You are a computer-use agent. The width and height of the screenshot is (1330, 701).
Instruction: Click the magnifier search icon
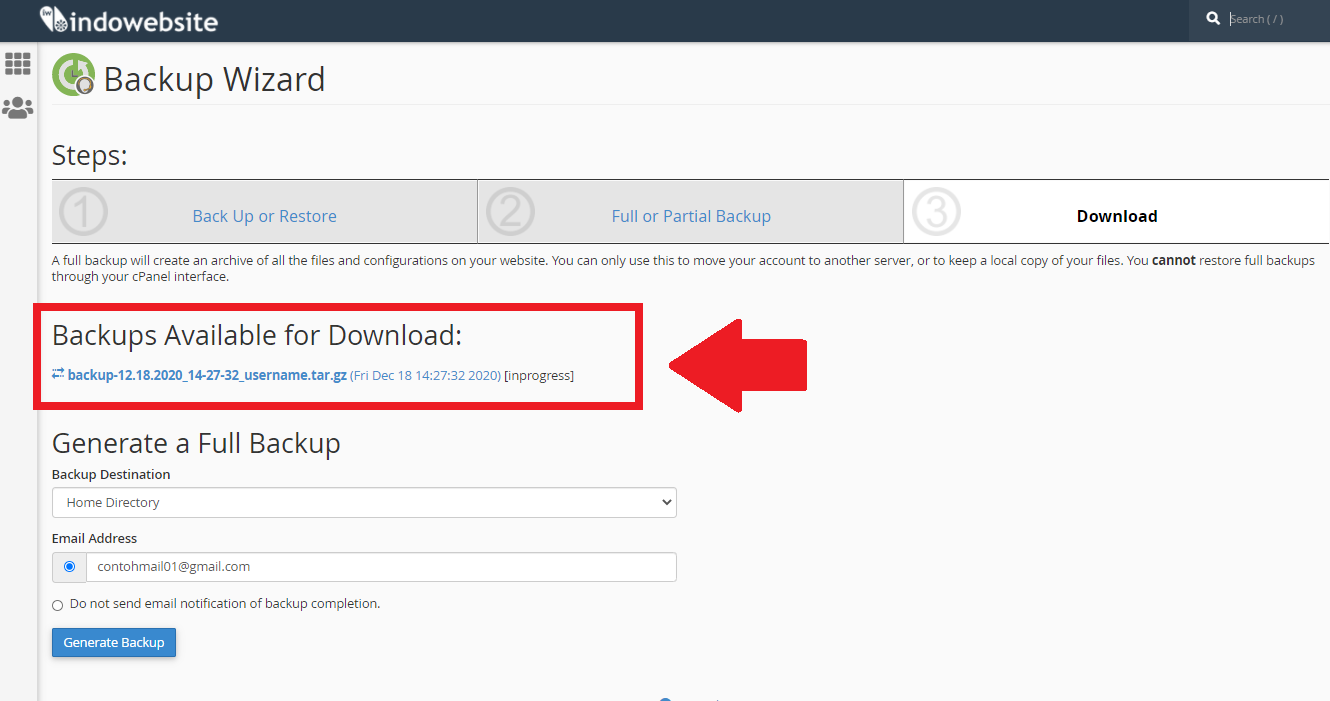[1213, 19]
